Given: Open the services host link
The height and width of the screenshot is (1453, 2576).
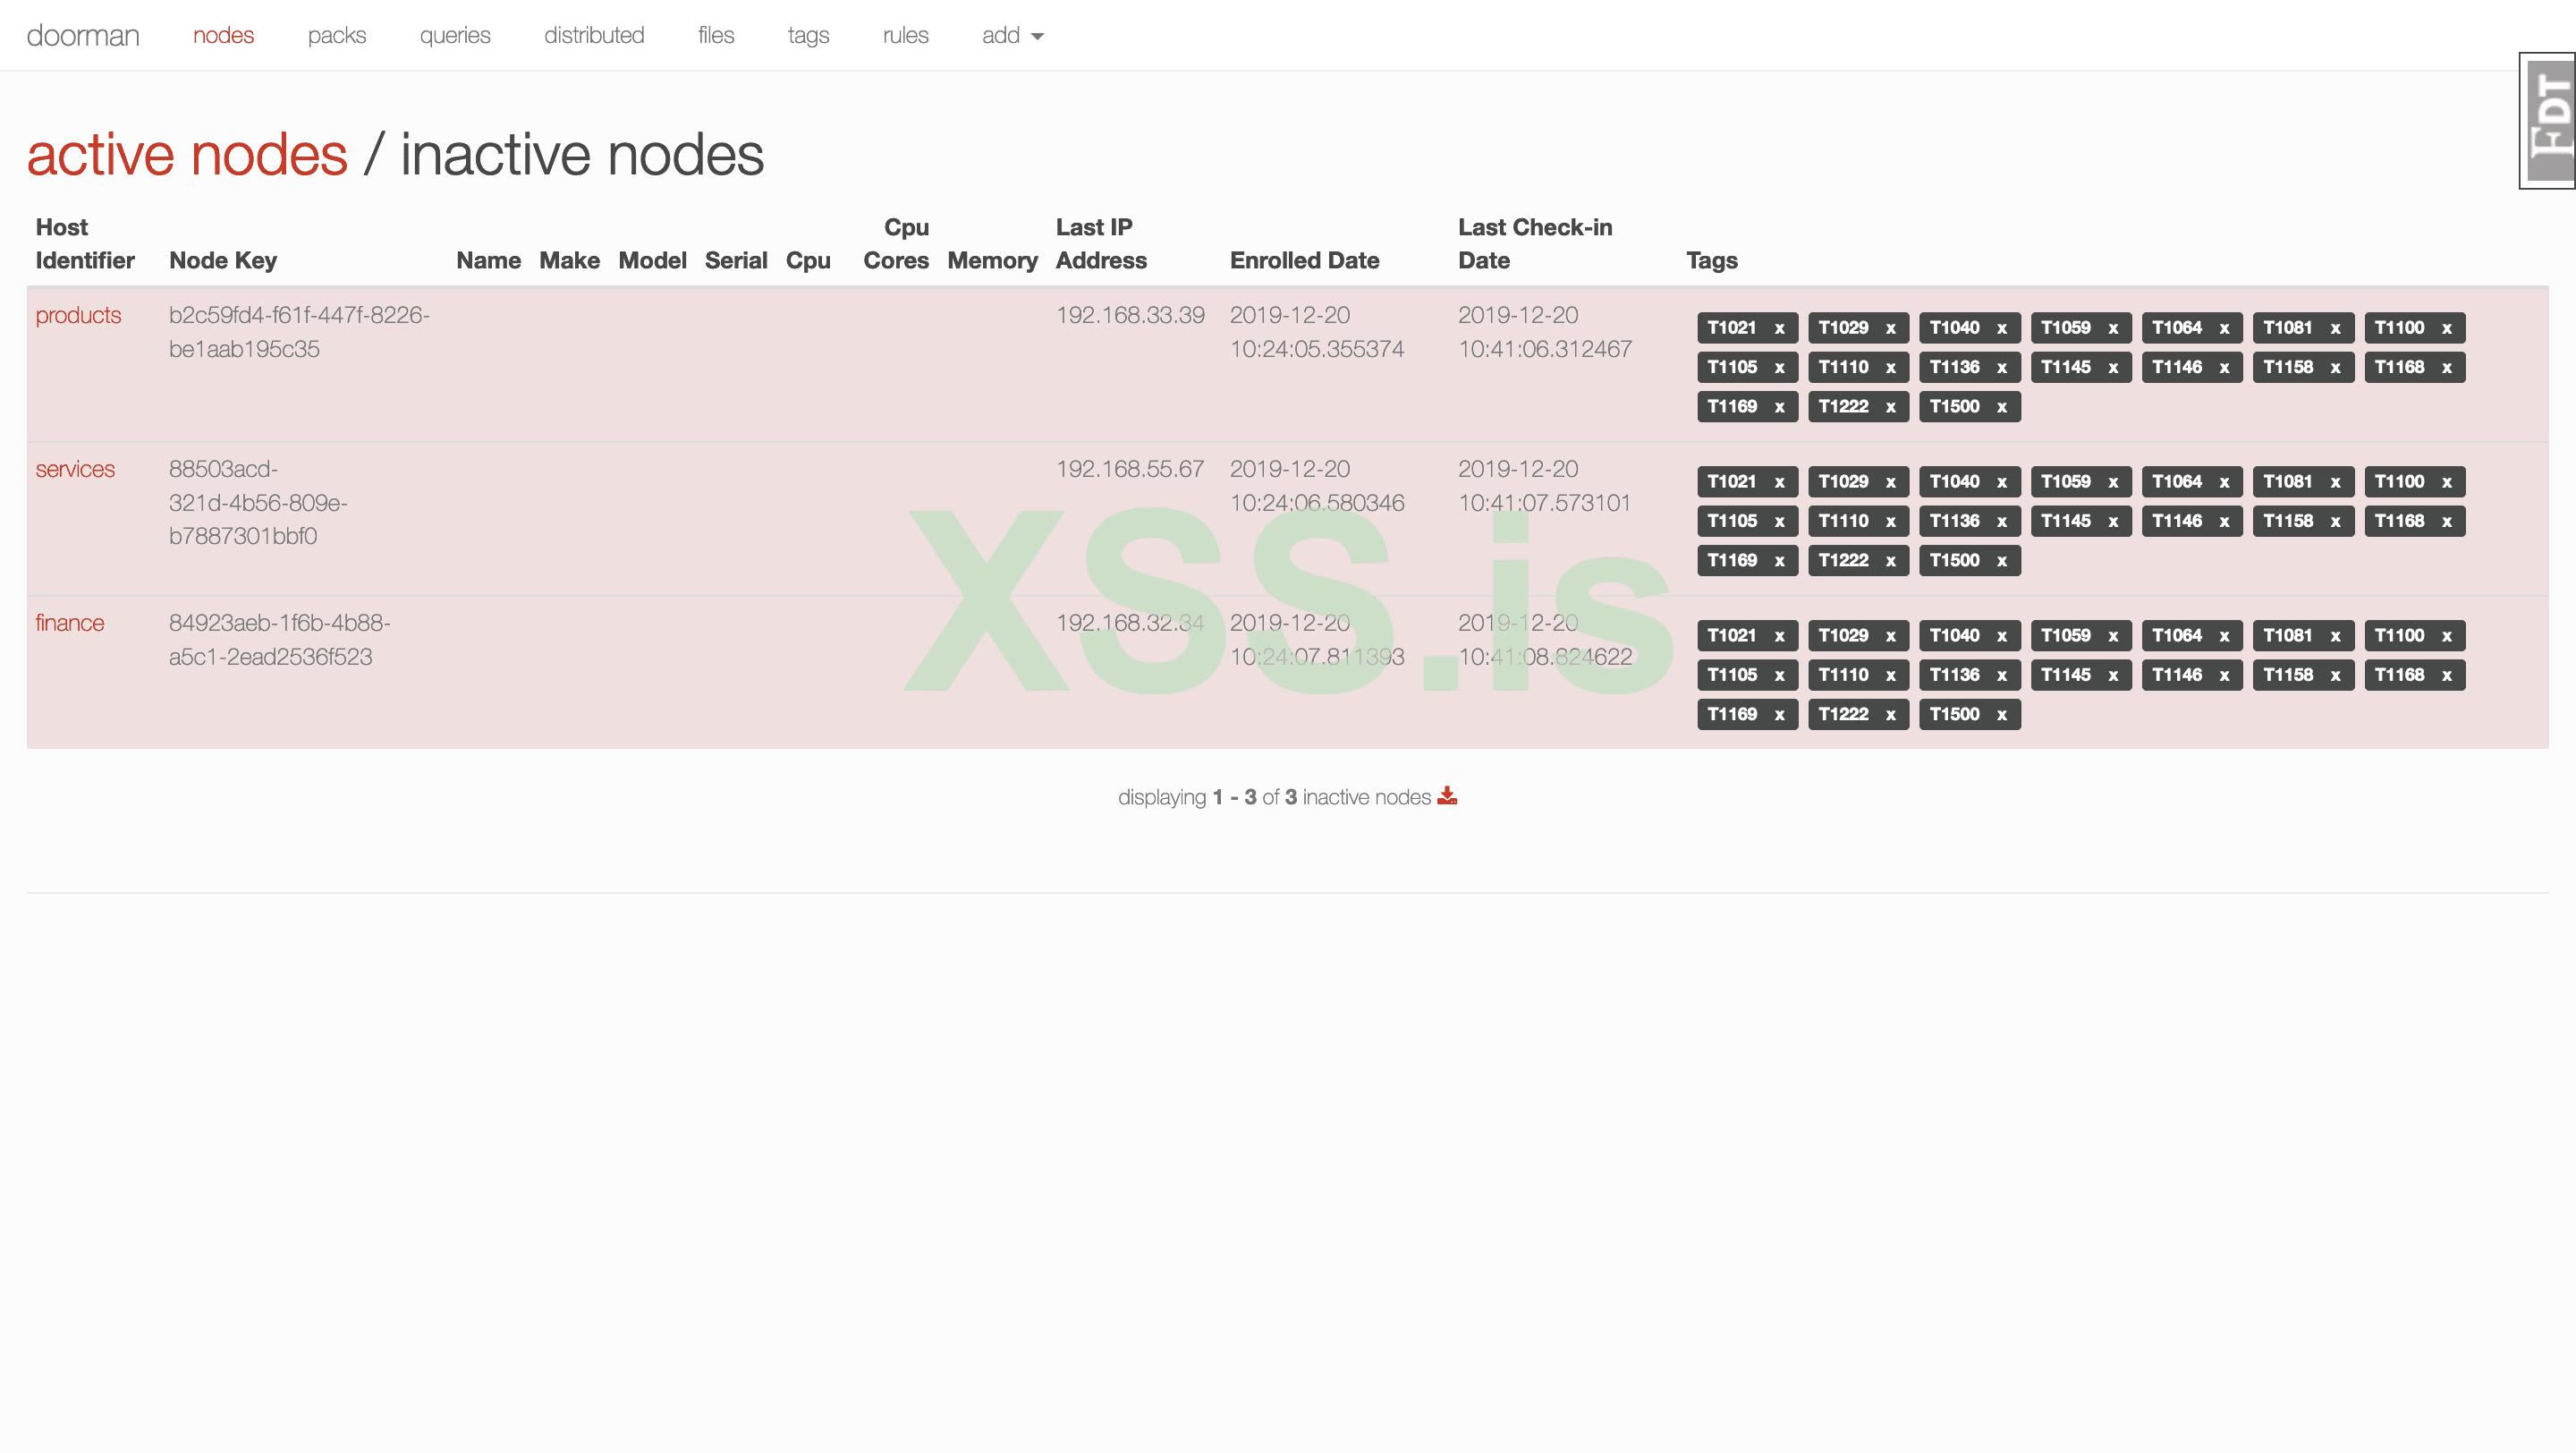Looking at the screenshot, I should coord(75,469).
